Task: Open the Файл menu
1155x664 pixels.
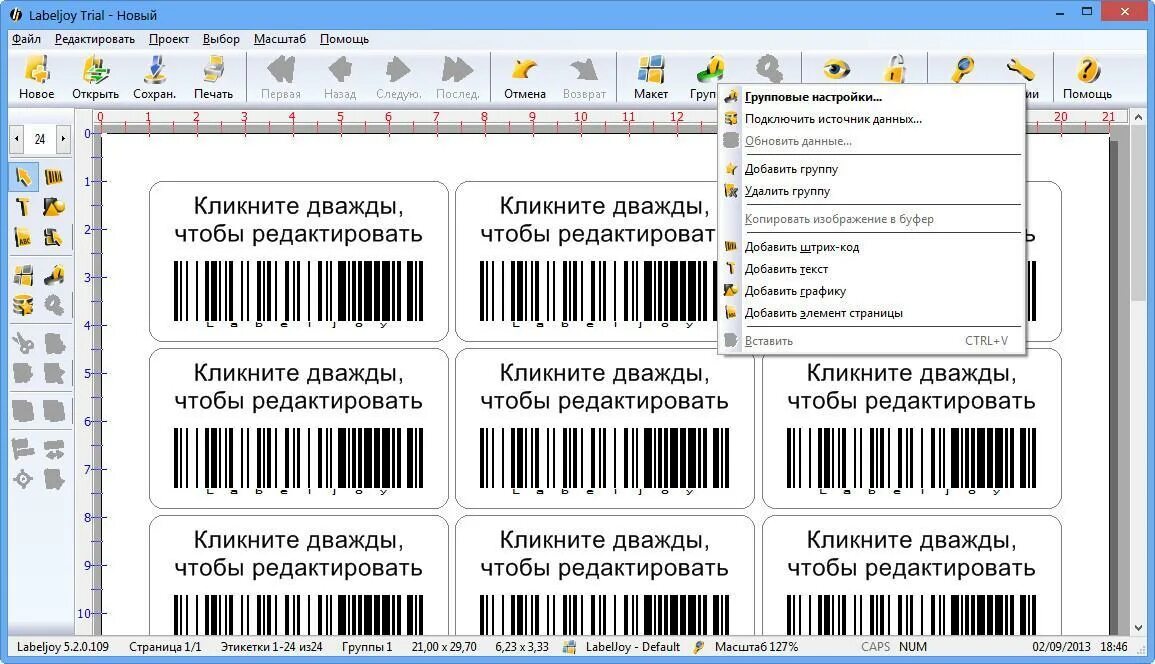Action: (x=27, y=39)
